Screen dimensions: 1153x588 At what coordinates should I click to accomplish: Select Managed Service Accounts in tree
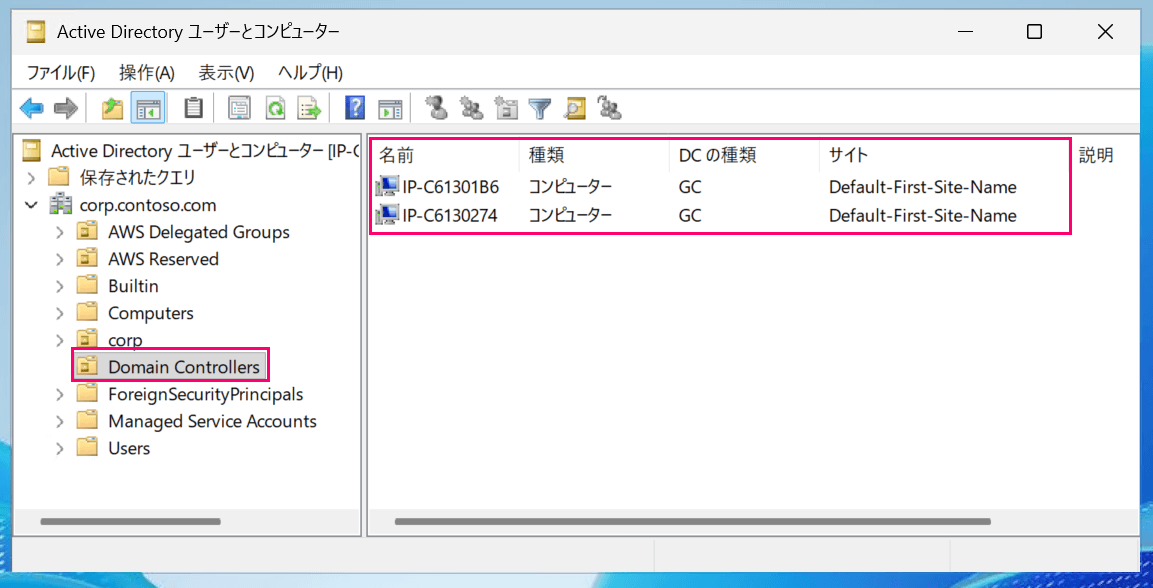click(213, 422)
